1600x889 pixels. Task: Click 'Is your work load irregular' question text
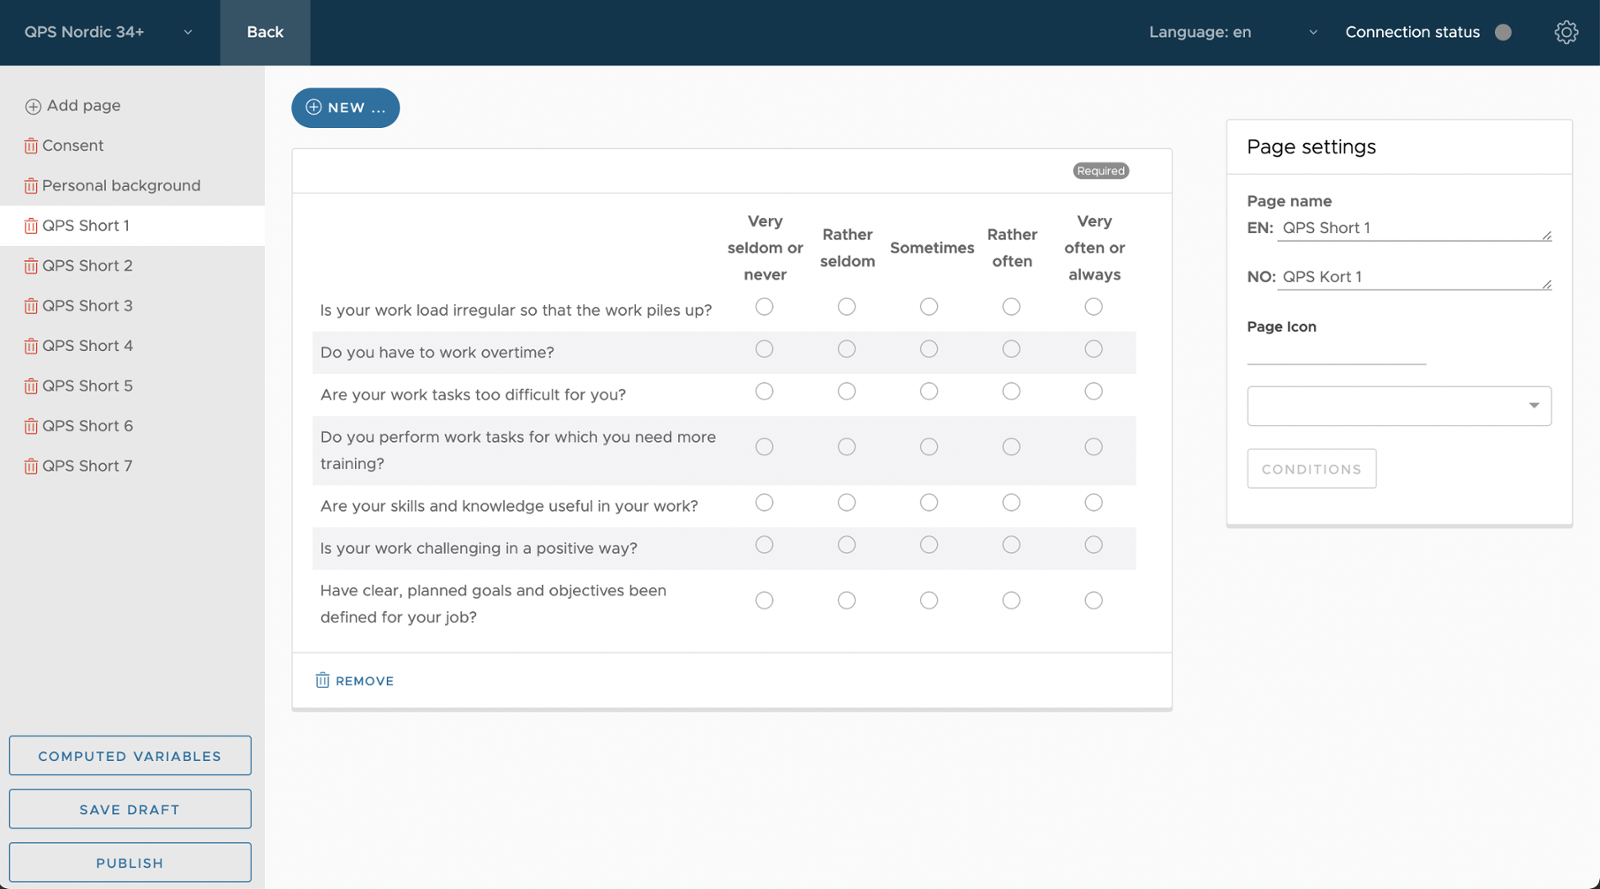(516, 310)
